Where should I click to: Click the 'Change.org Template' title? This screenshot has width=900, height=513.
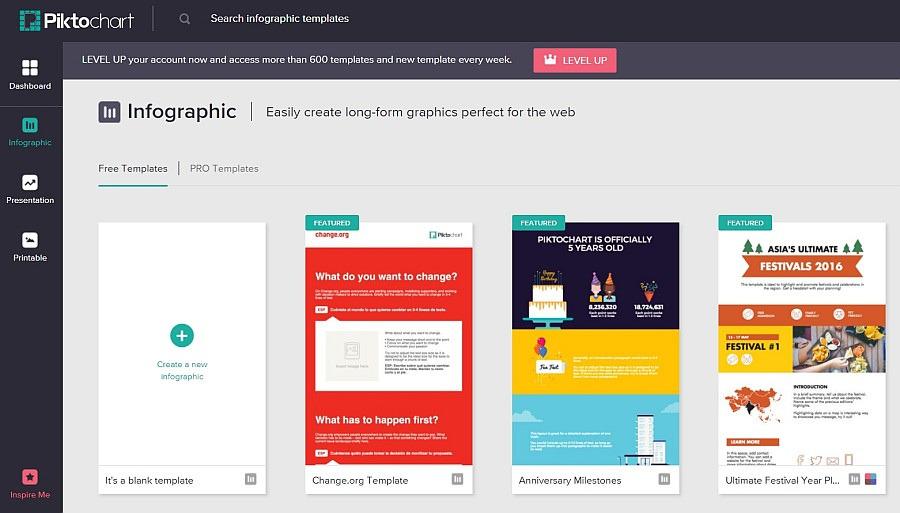point(360,480)
